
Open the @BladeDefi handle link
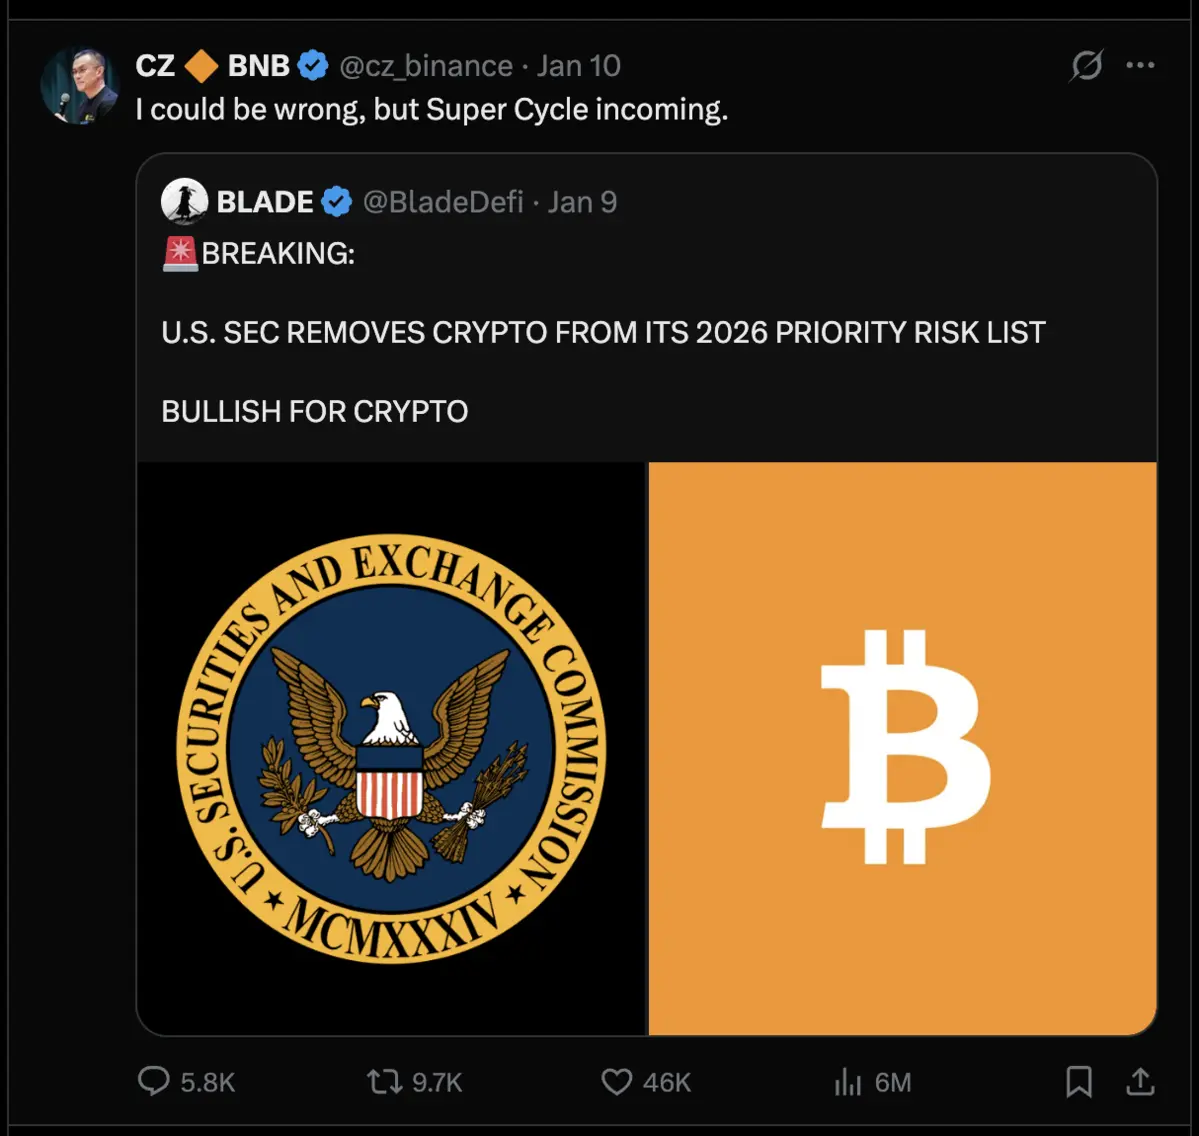click(x=443, y=202)
